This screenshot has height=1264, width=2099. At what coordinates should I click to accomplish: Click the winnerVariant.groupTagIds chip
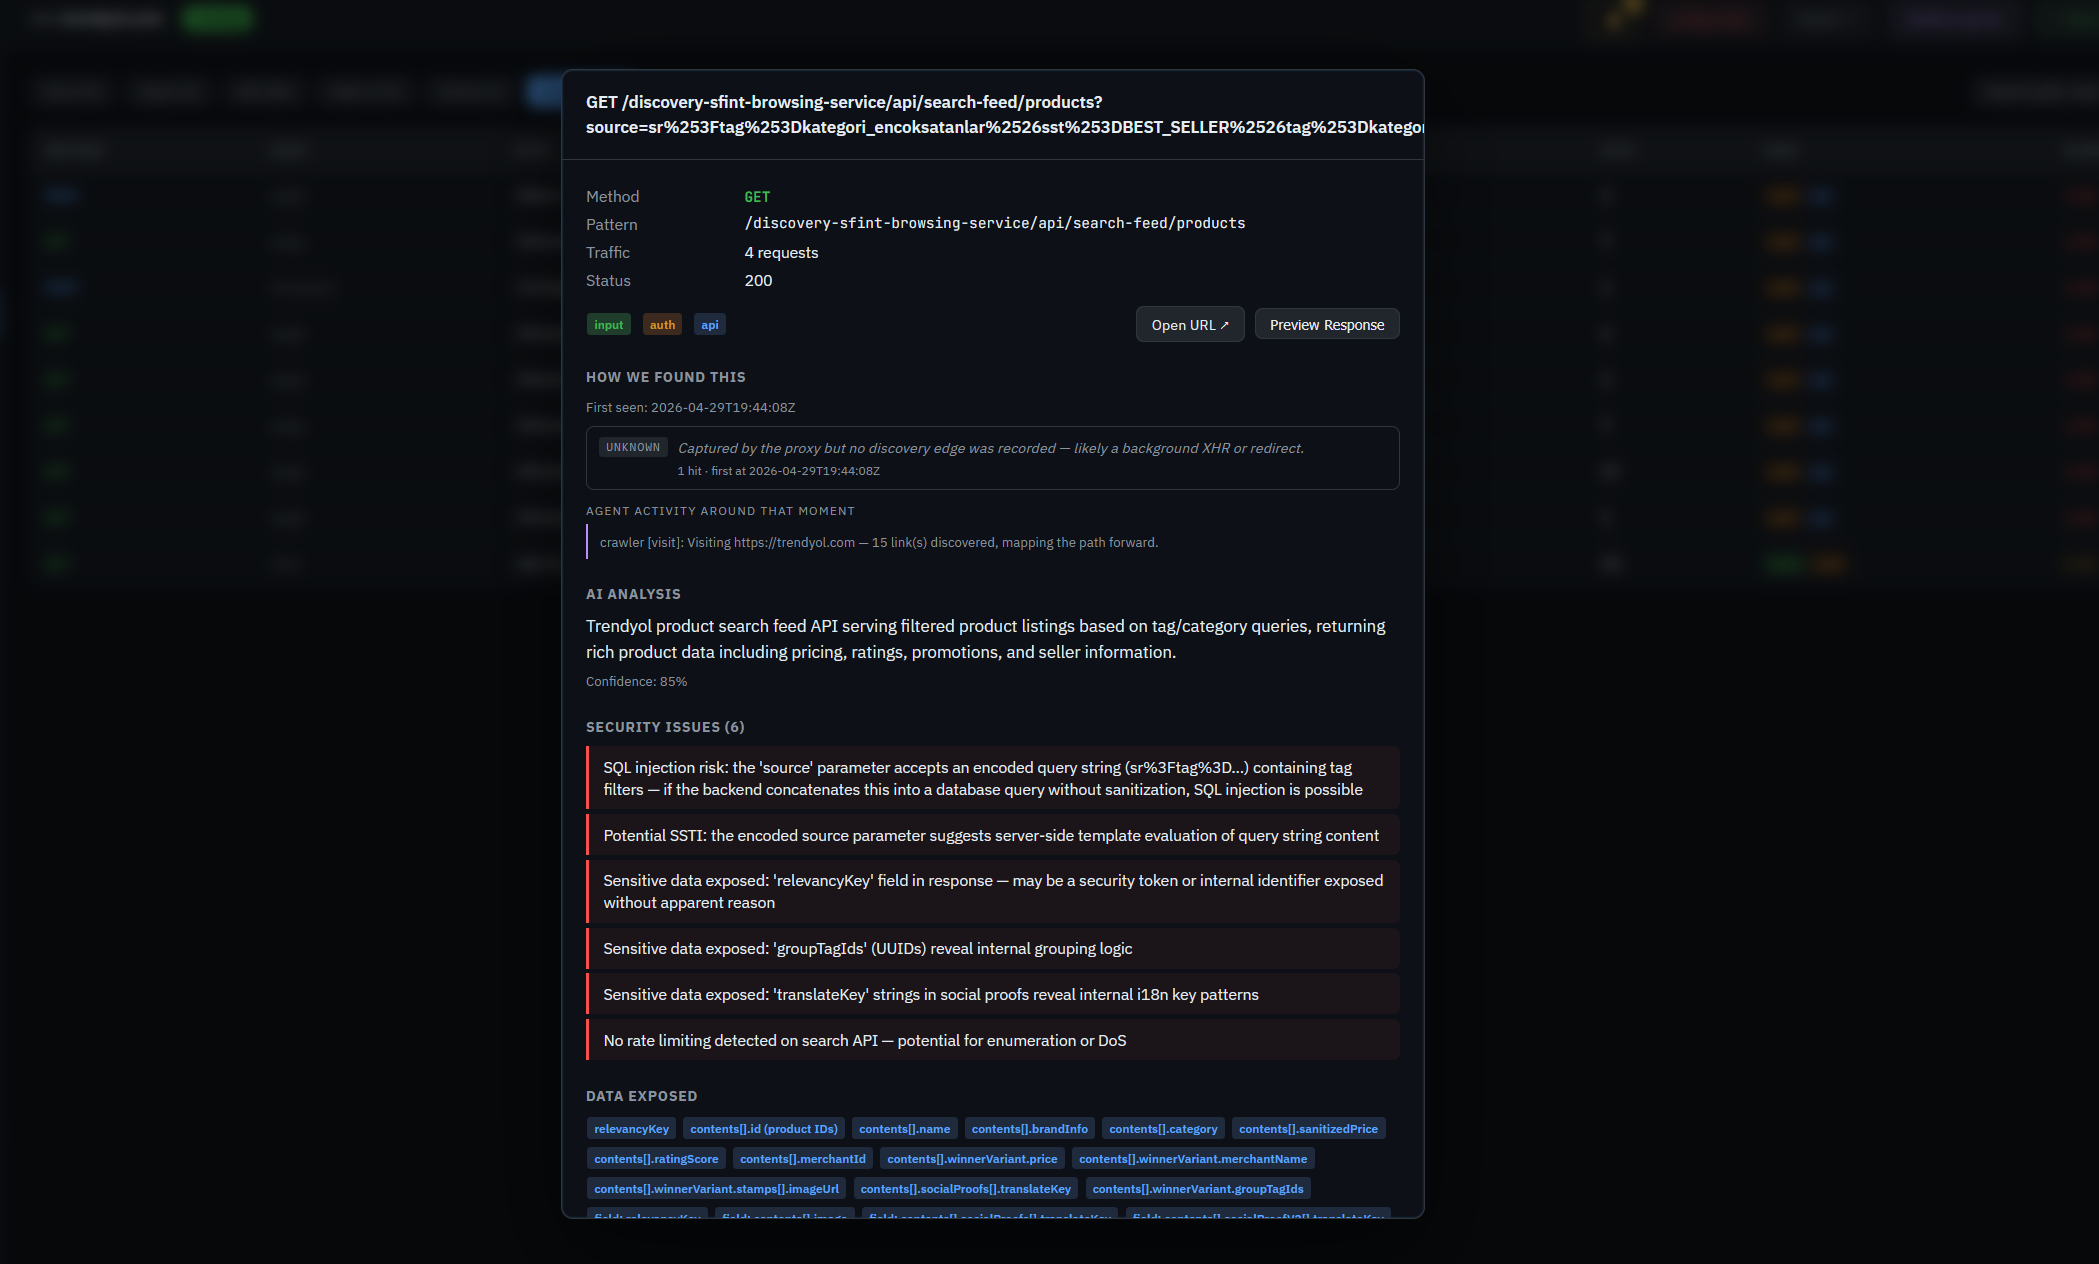[1198, 1189]
